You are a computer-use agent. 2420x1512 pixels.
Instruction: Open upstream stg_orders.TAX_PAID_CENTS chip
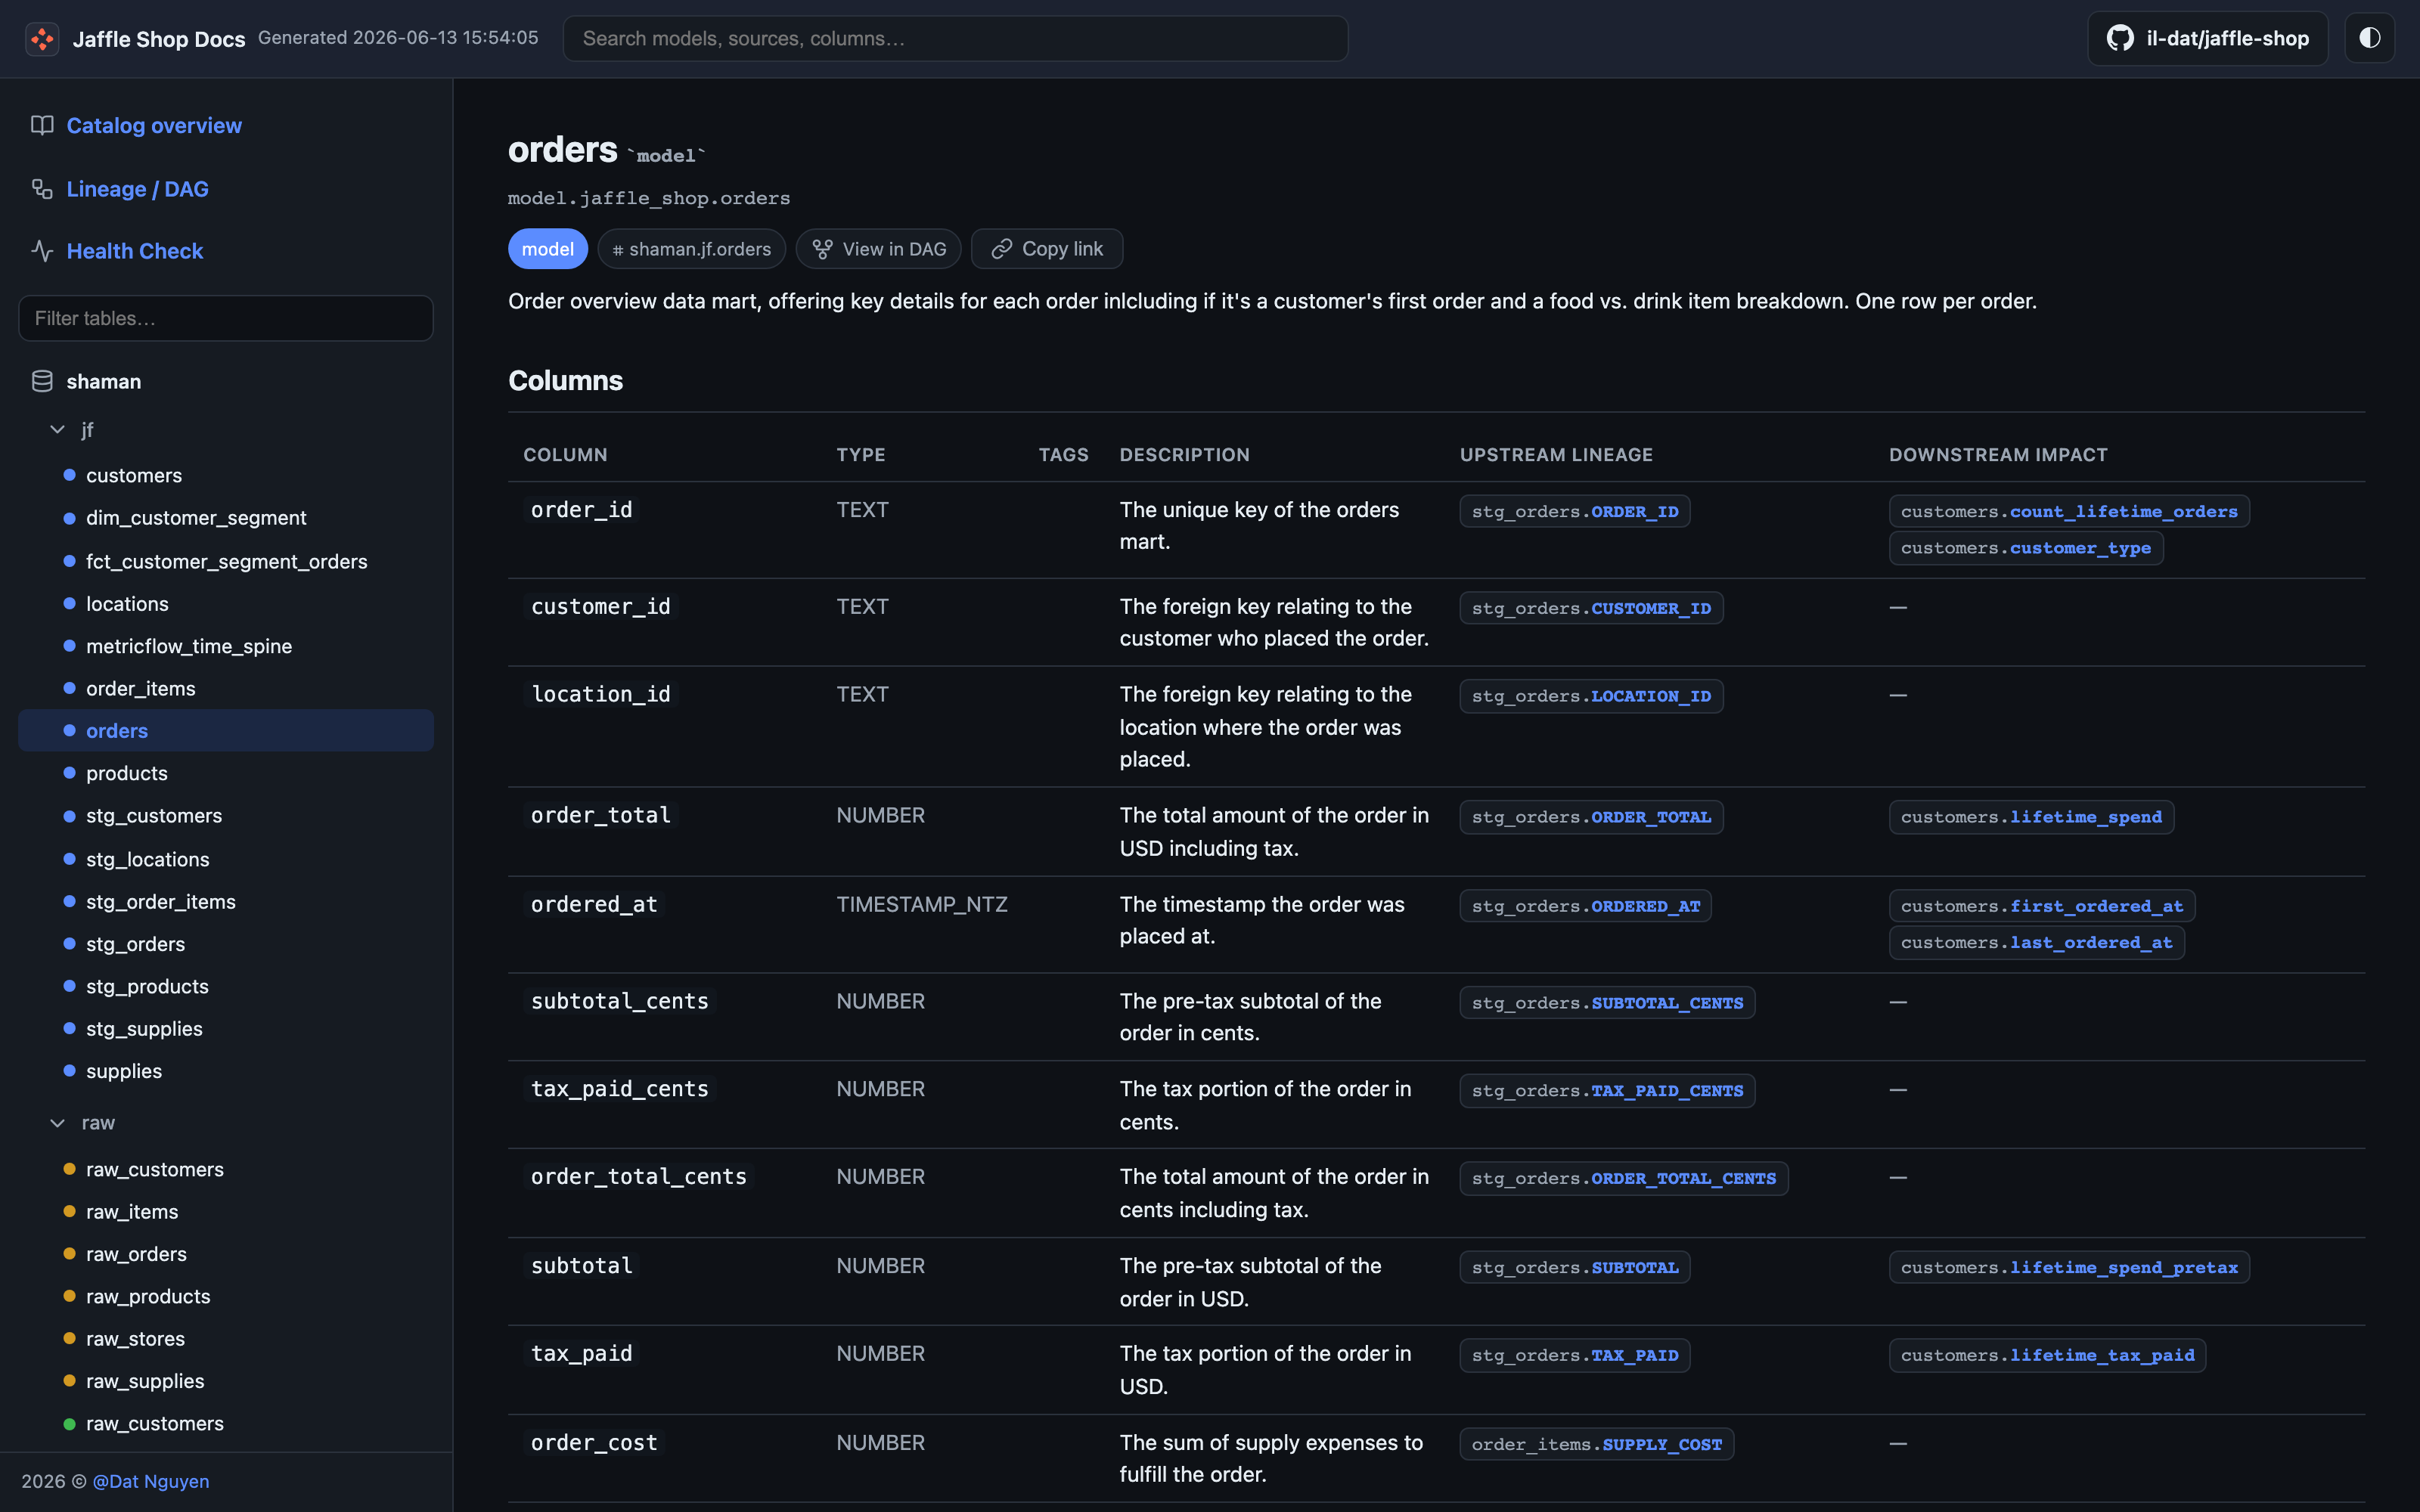coord(1607,1091)
